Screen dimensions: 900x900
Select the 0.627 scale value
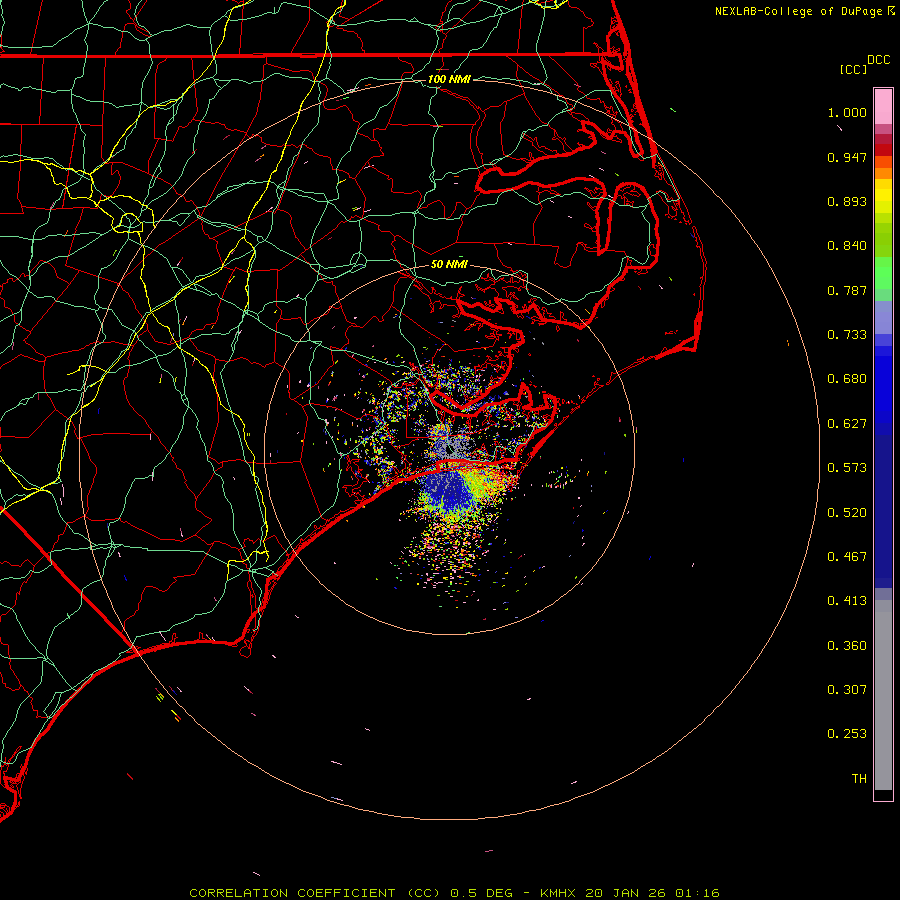[847, 424]
